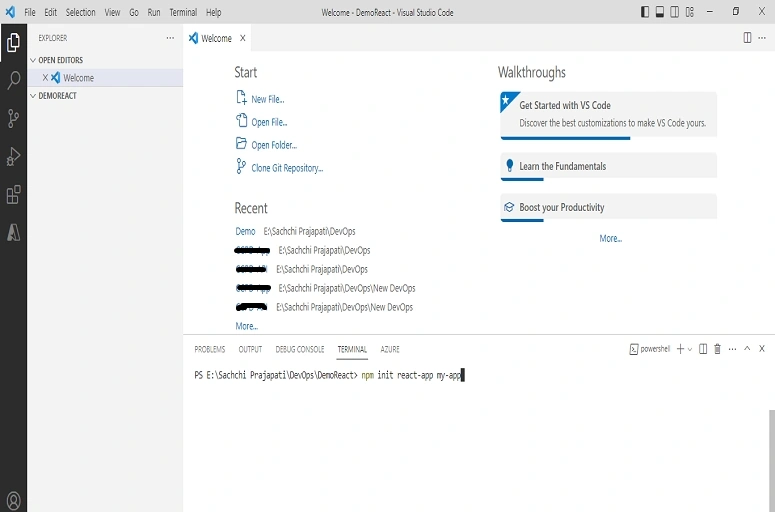Click terminal command line npm init react-app
This screenshot has width=775, height=512.
pyautogui.click(x=411, y=375)
